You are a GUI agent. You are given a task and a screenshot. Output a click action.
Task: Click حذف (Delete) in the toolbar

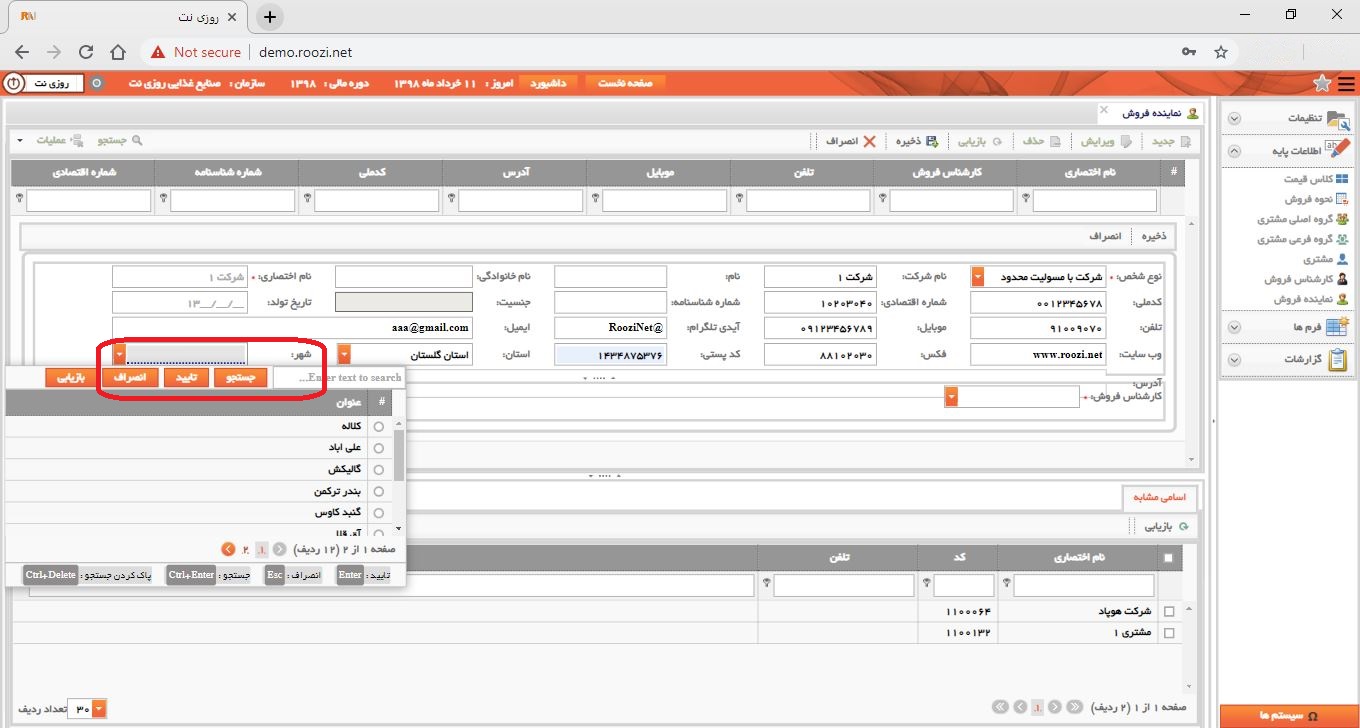[1042, 141]
